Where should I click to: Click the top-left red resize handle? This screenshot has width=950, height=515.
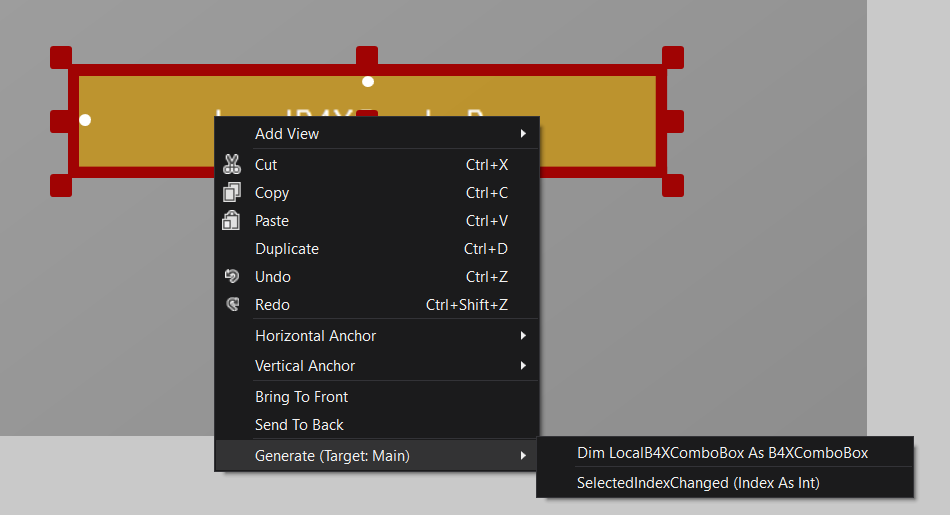pos(61,57)
